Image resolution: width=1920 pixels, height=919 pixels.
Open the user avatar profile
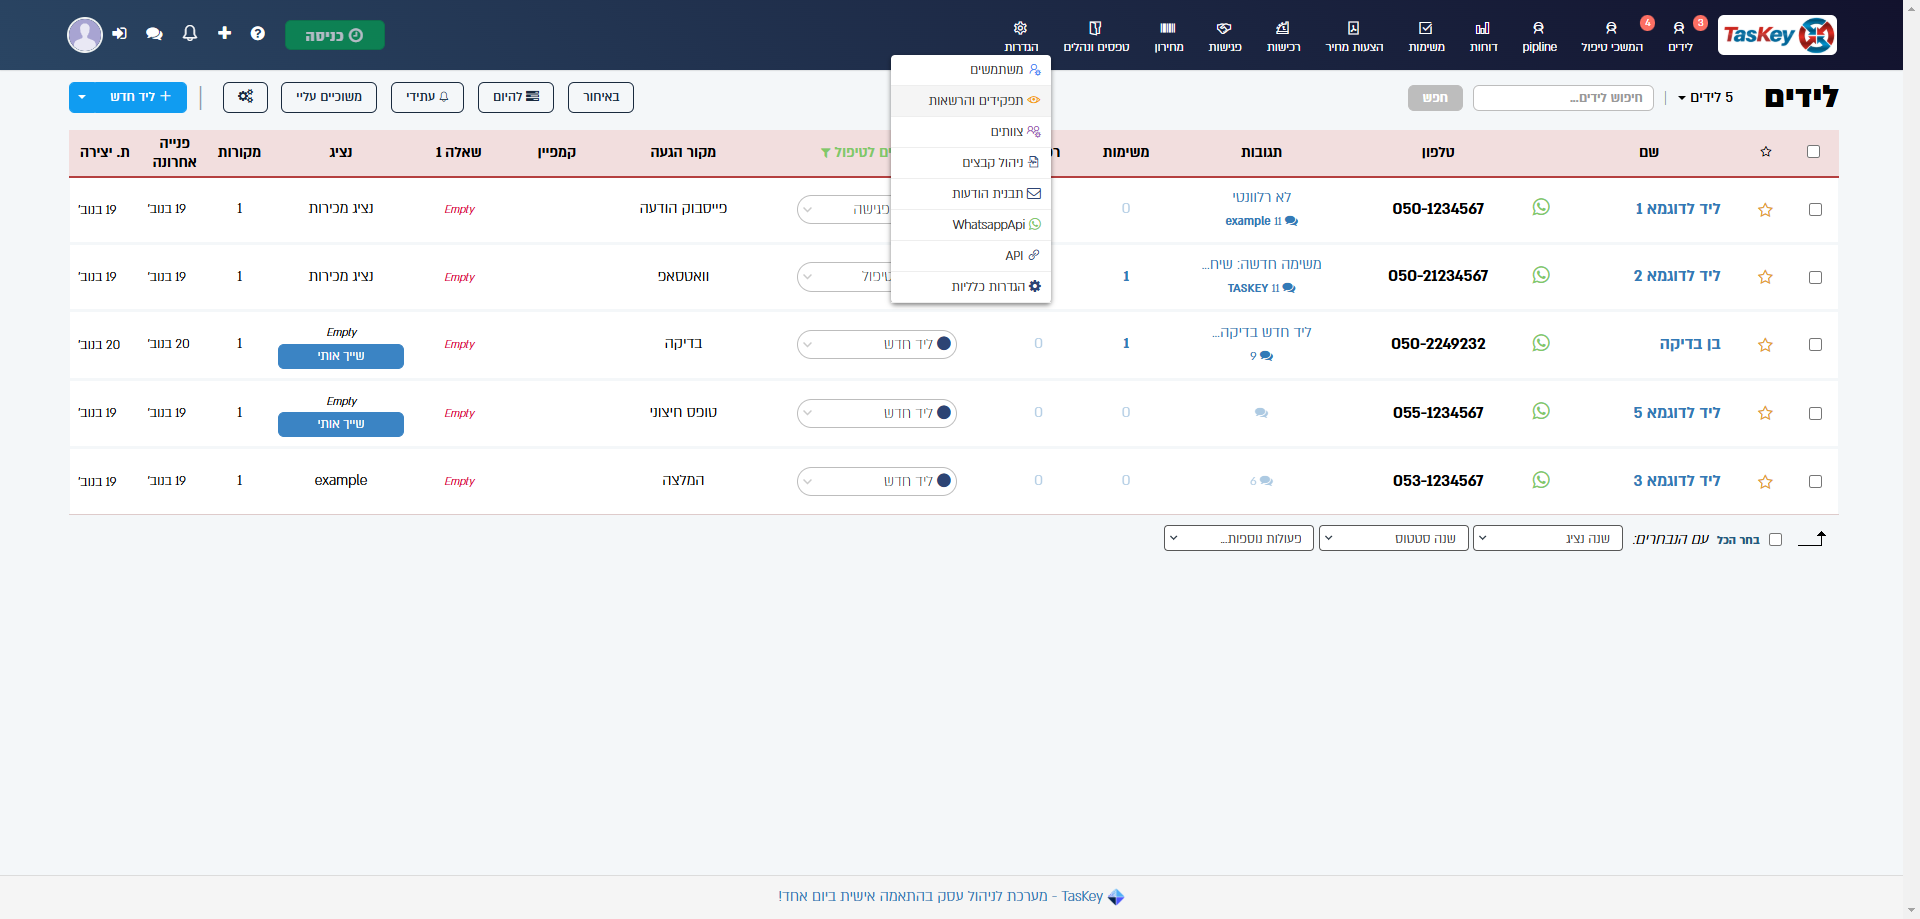(85, 35)
